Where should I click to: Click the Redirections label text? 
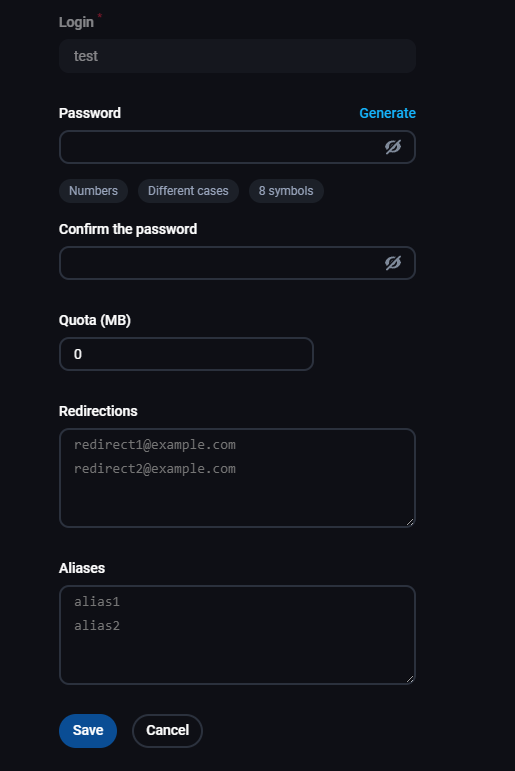[98, 411]
